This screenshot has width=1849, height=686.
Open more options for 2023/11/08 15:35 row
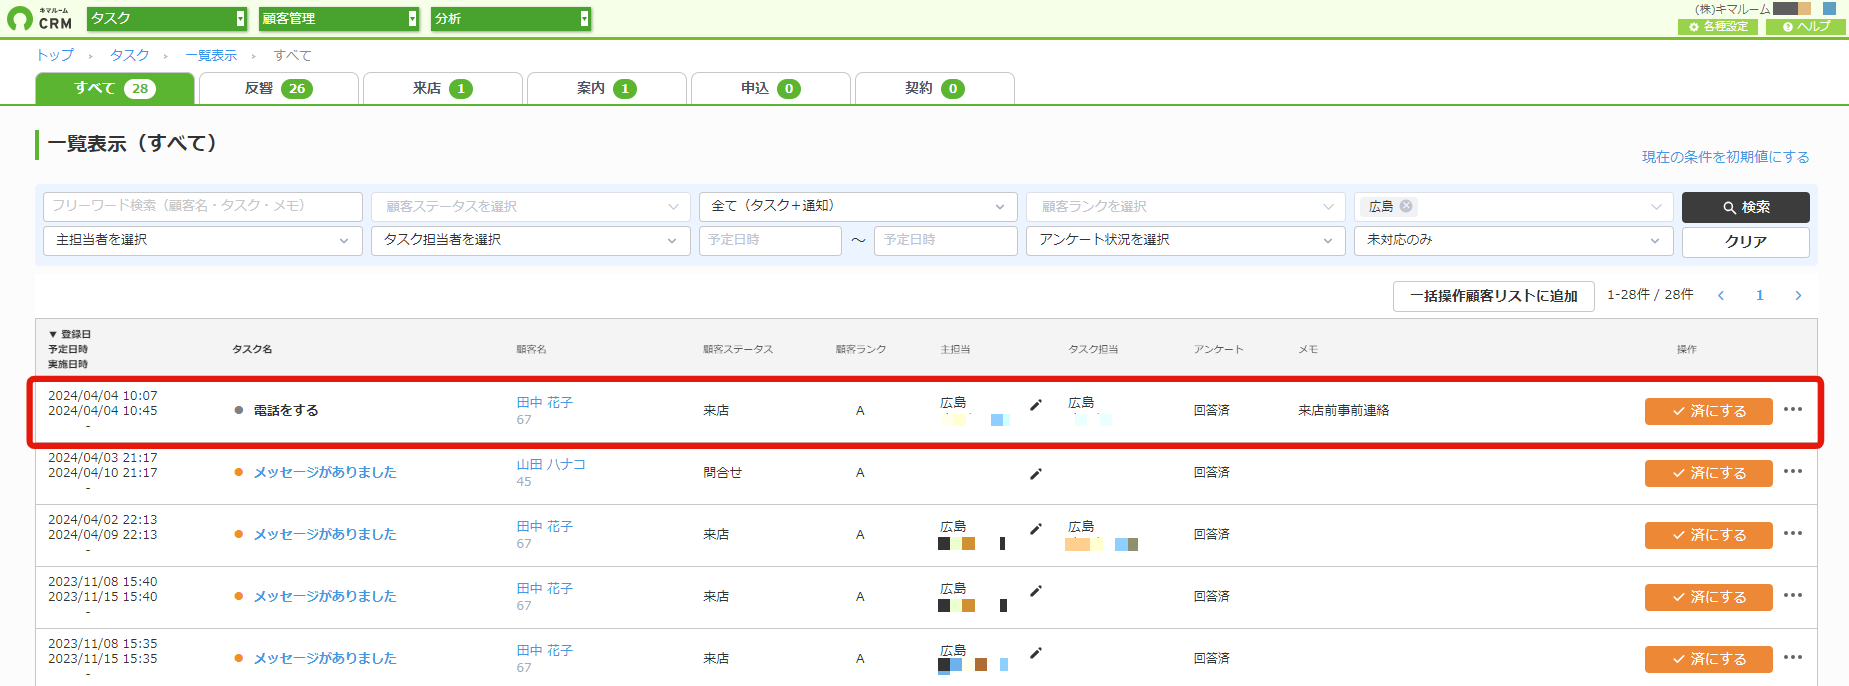[x=1793, y=657]
